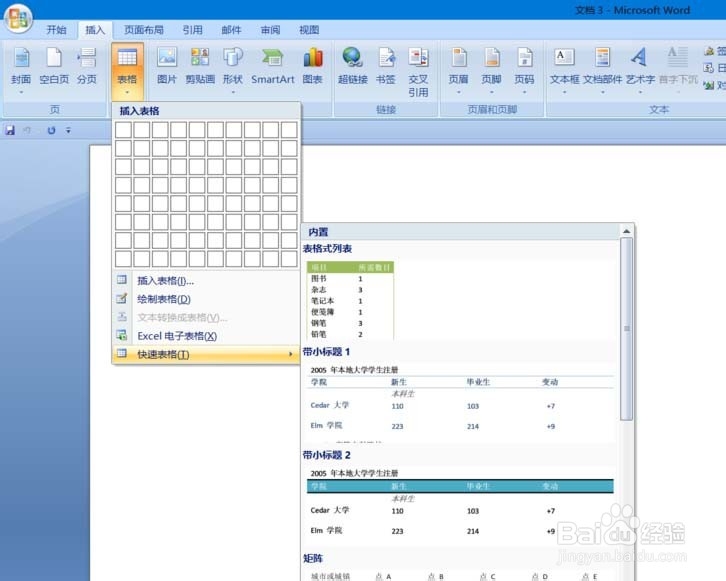Expand the Quick Parts (文档部件) dropdown arrow

(x=602, y=92)
